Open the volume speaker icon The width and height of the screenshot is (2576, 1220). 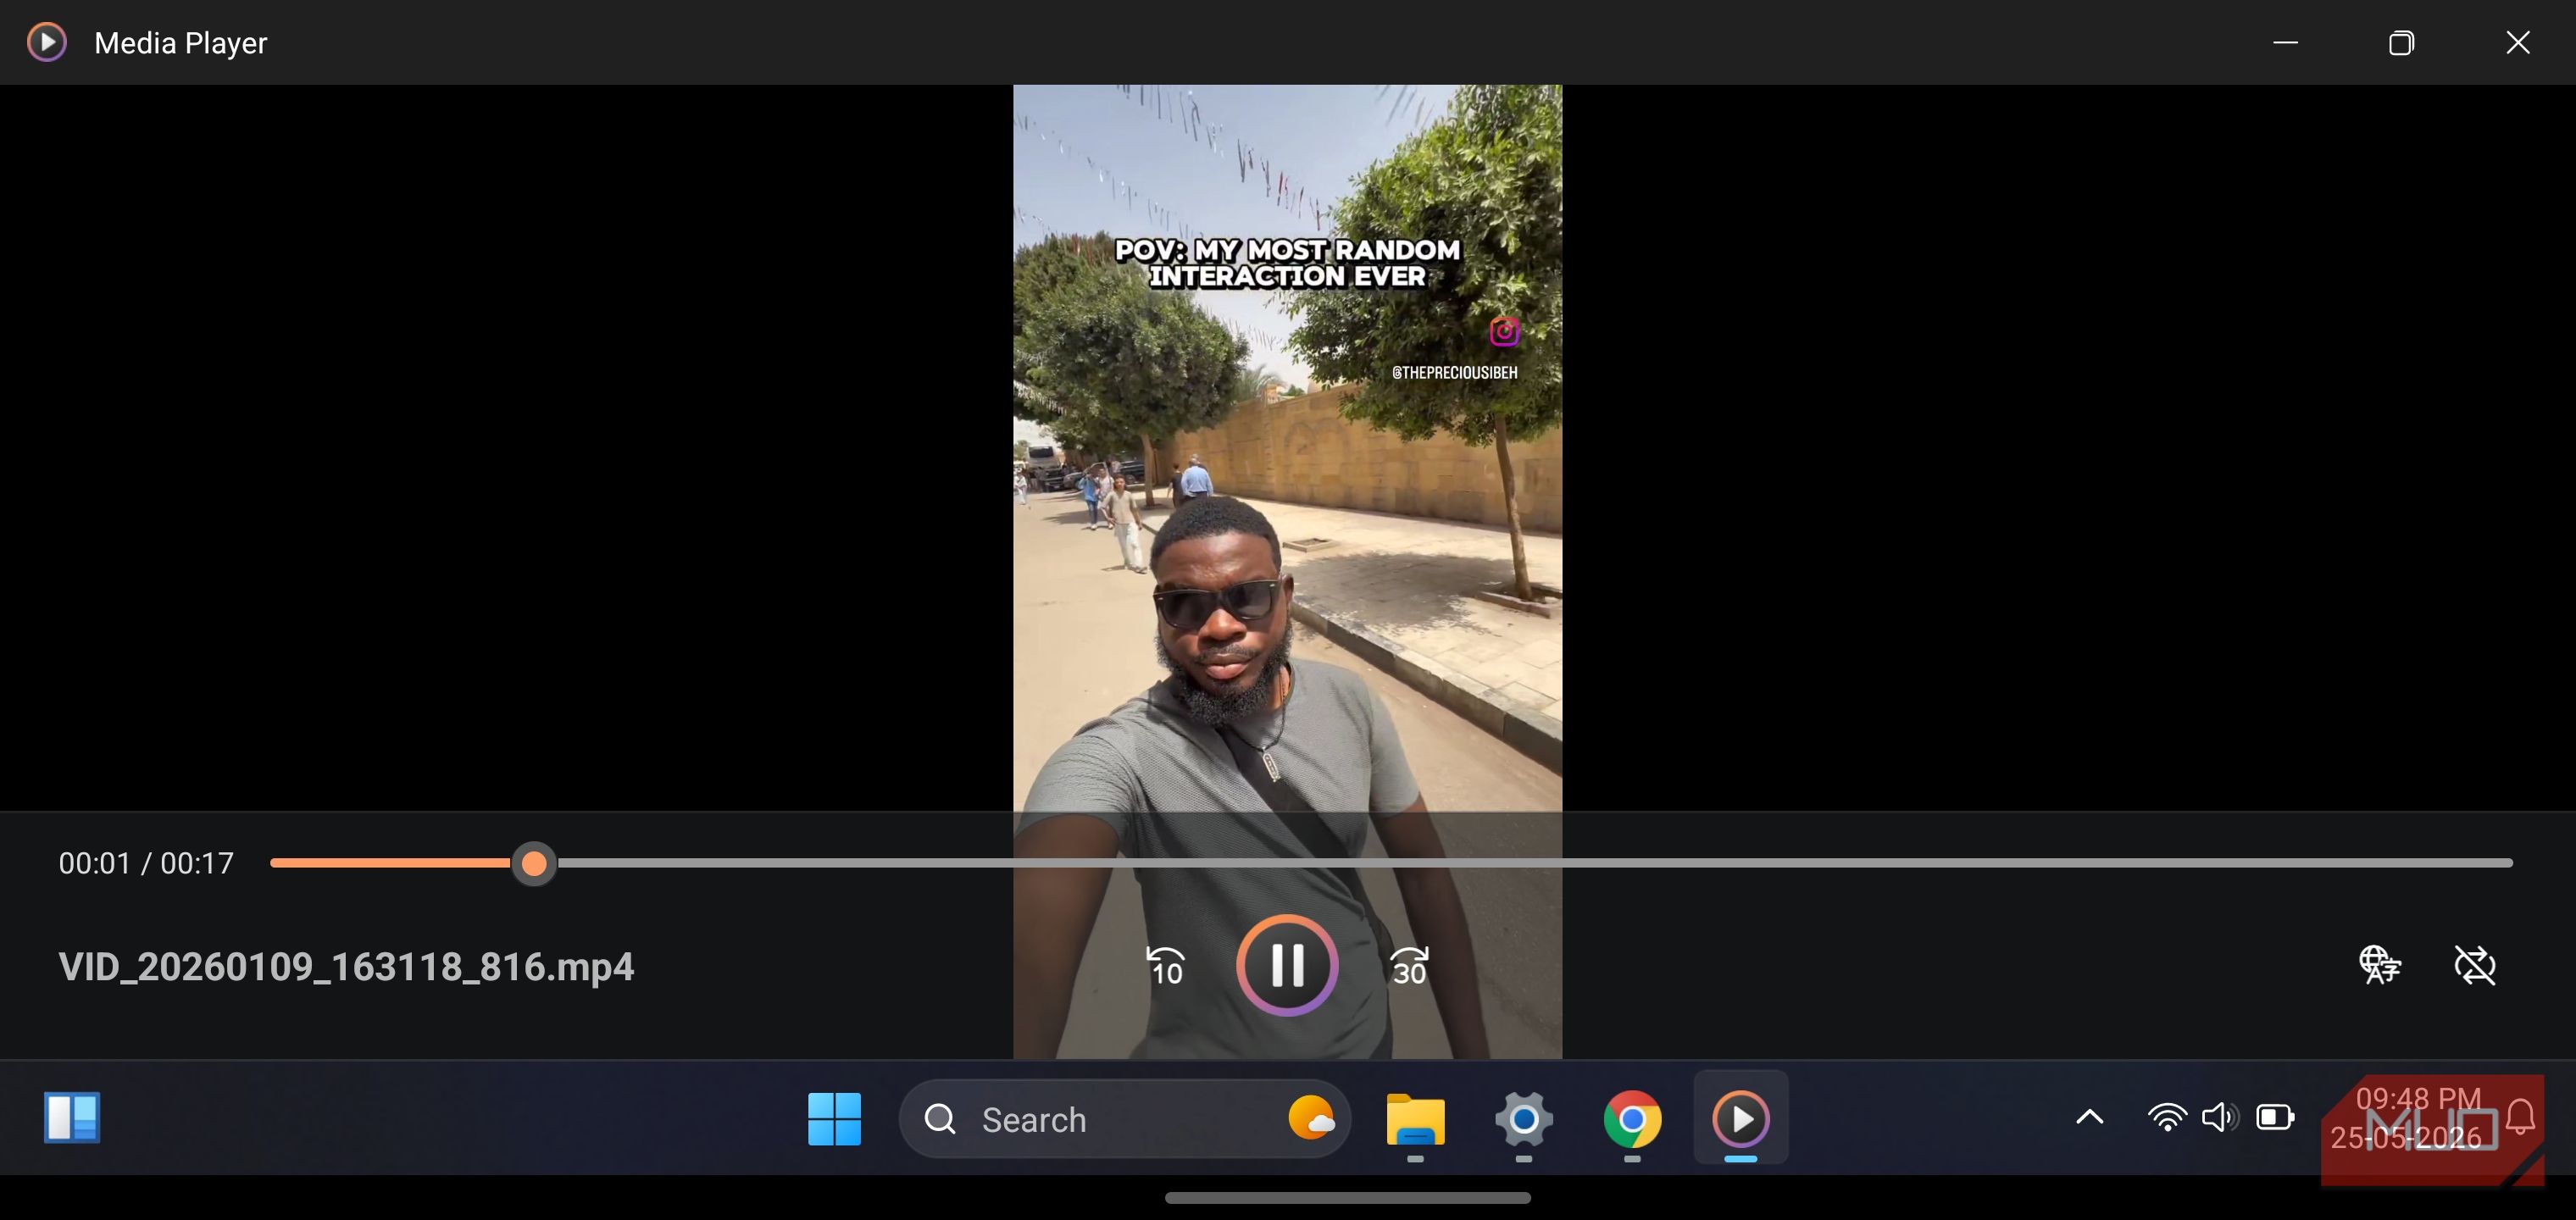[x=2220, y=1117]
